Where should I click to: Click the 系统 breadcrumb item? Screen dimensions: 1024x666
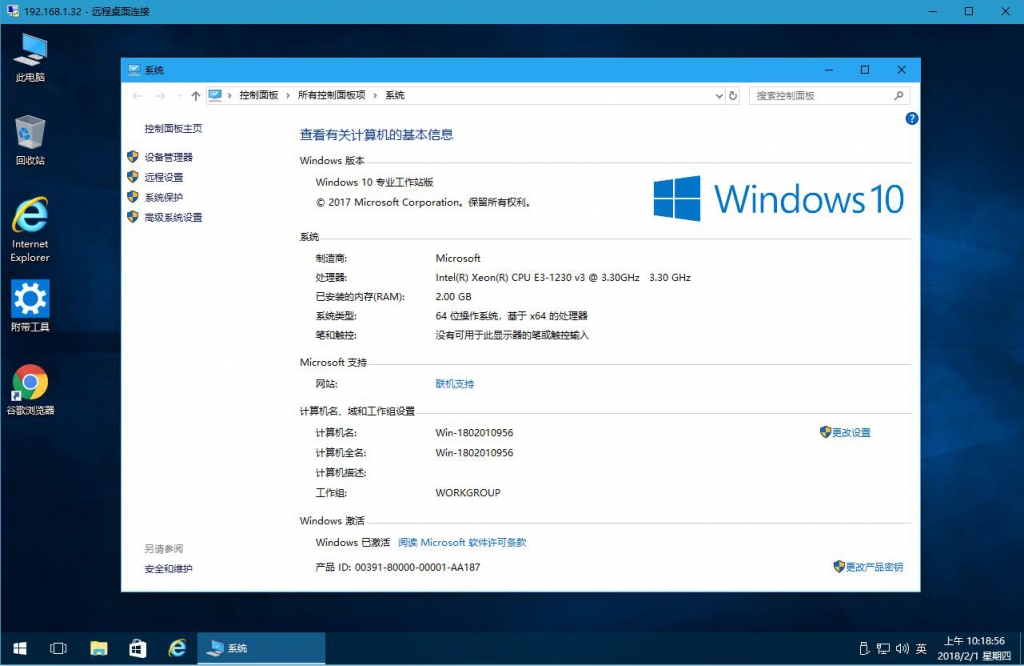395,95
